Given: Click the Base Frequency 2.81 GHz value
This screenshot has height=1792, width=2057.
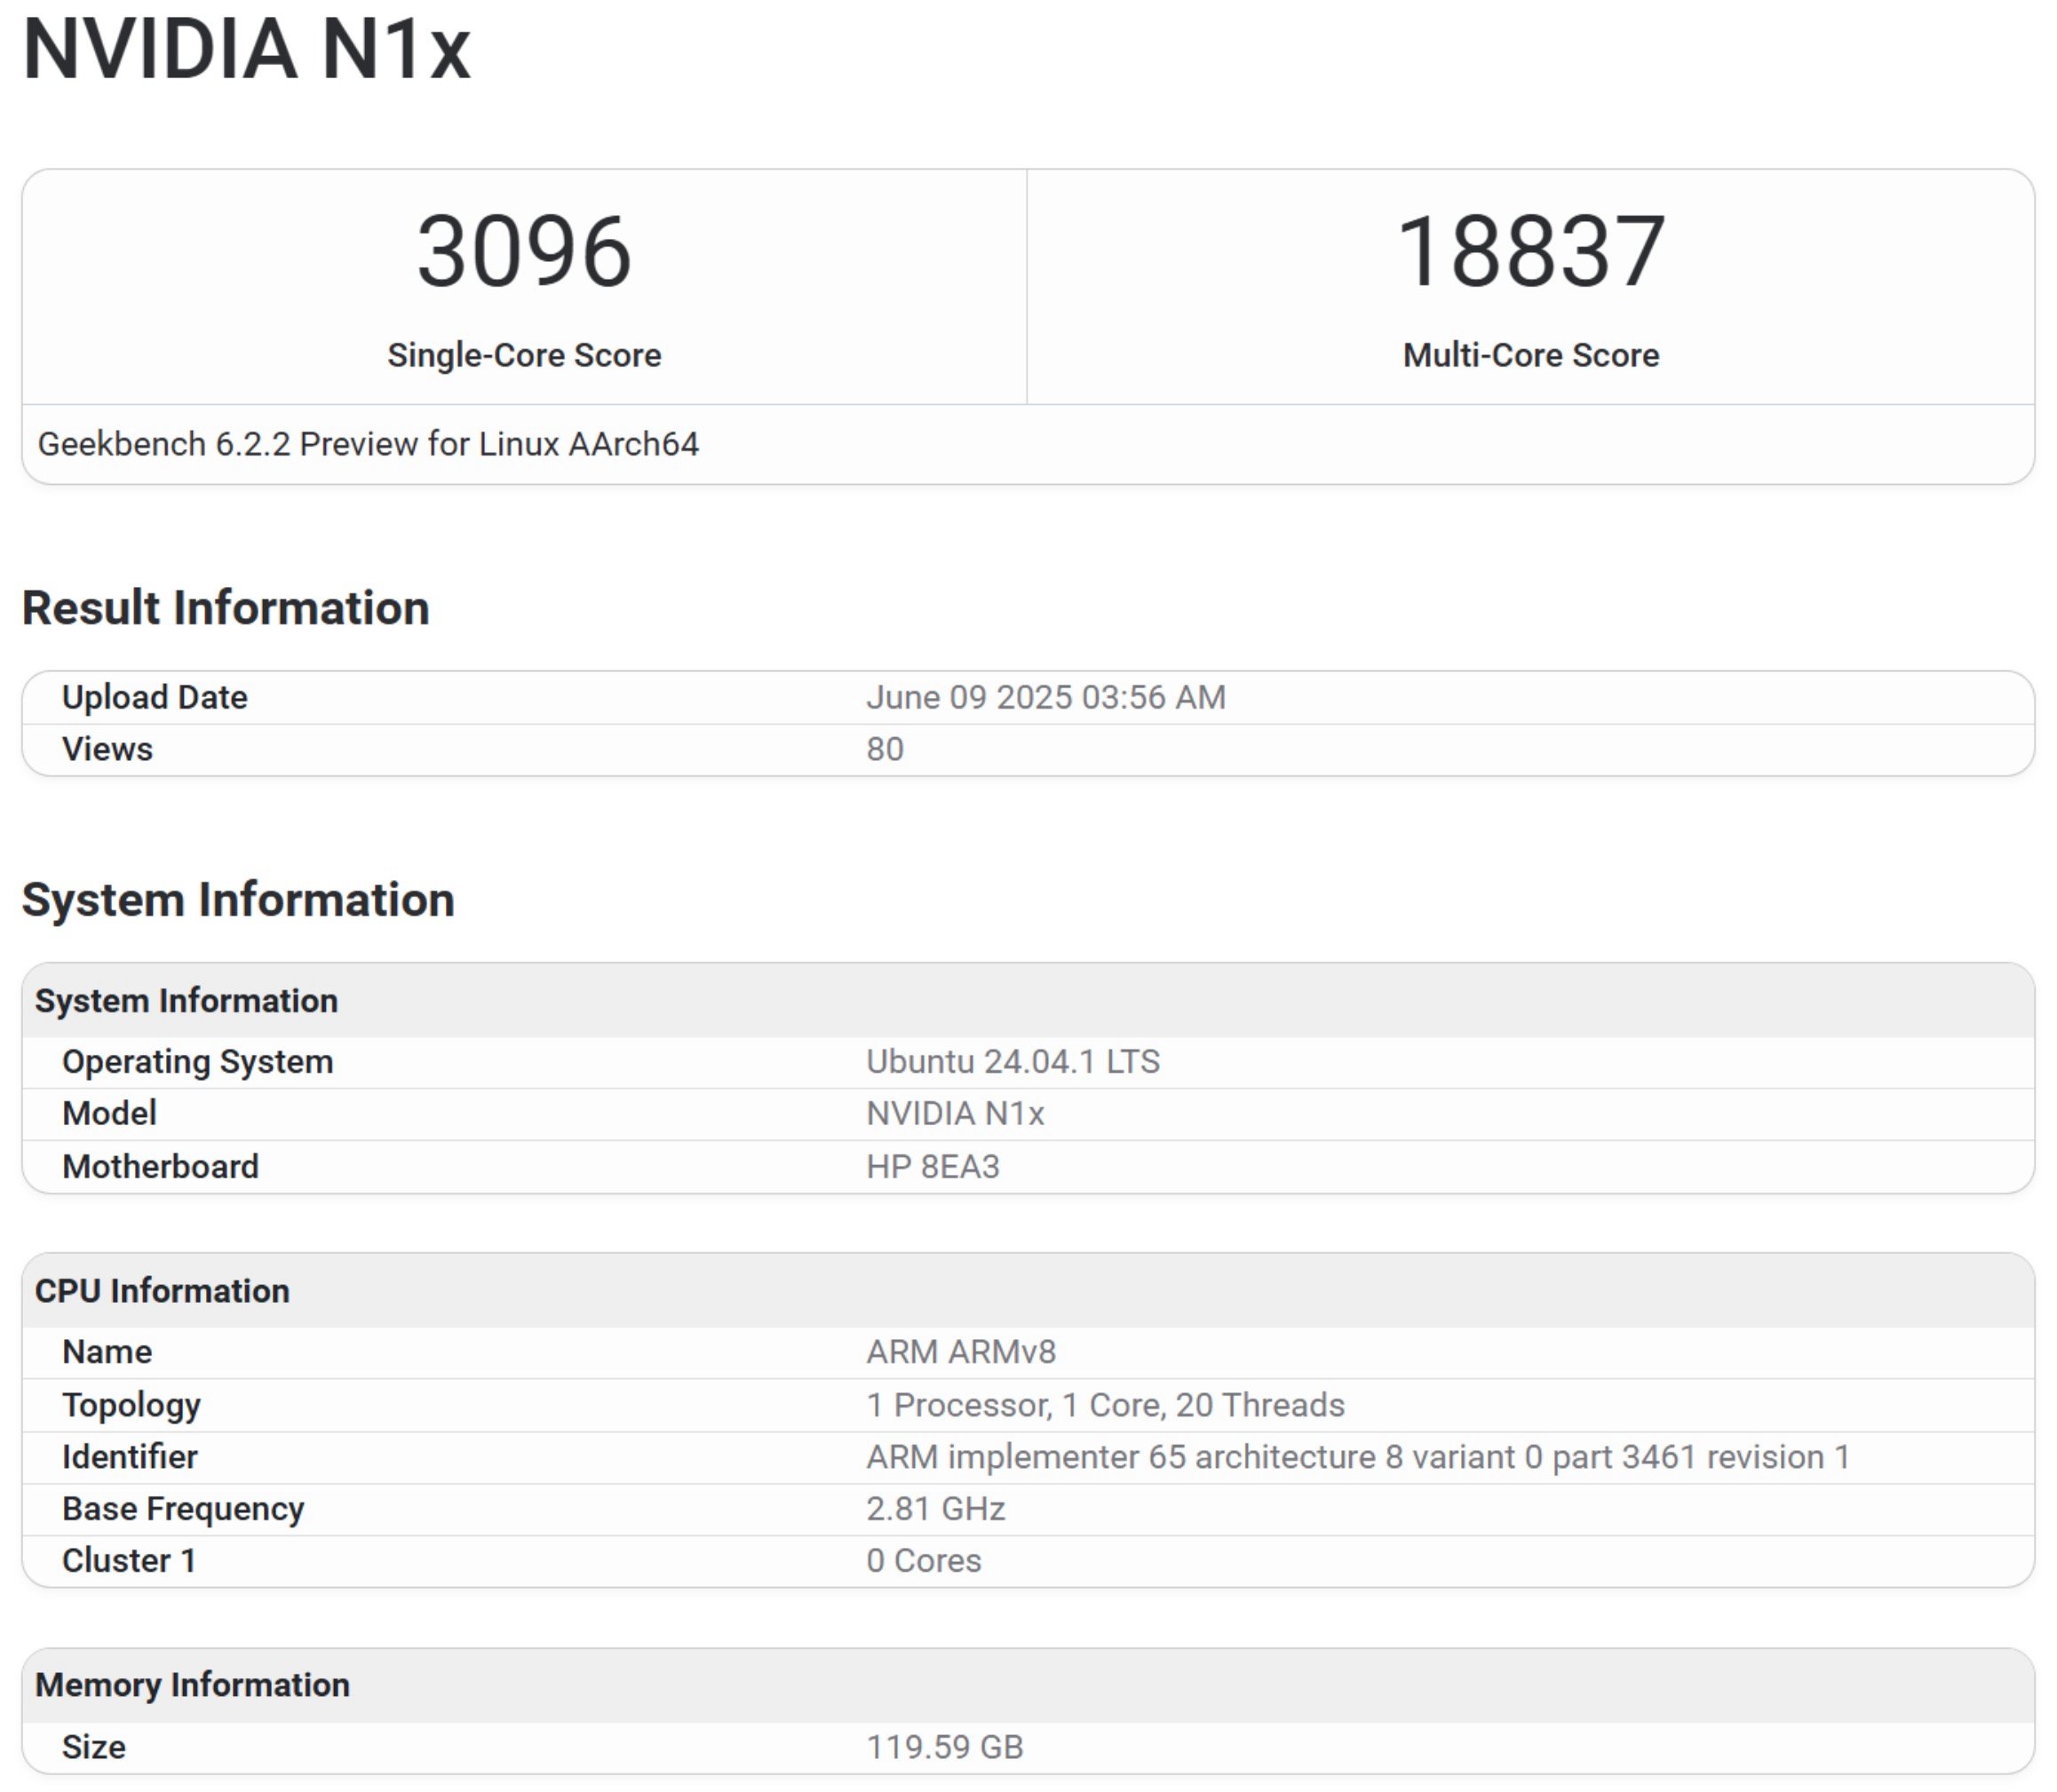Looking at the screenshot, I should 935,1508.
